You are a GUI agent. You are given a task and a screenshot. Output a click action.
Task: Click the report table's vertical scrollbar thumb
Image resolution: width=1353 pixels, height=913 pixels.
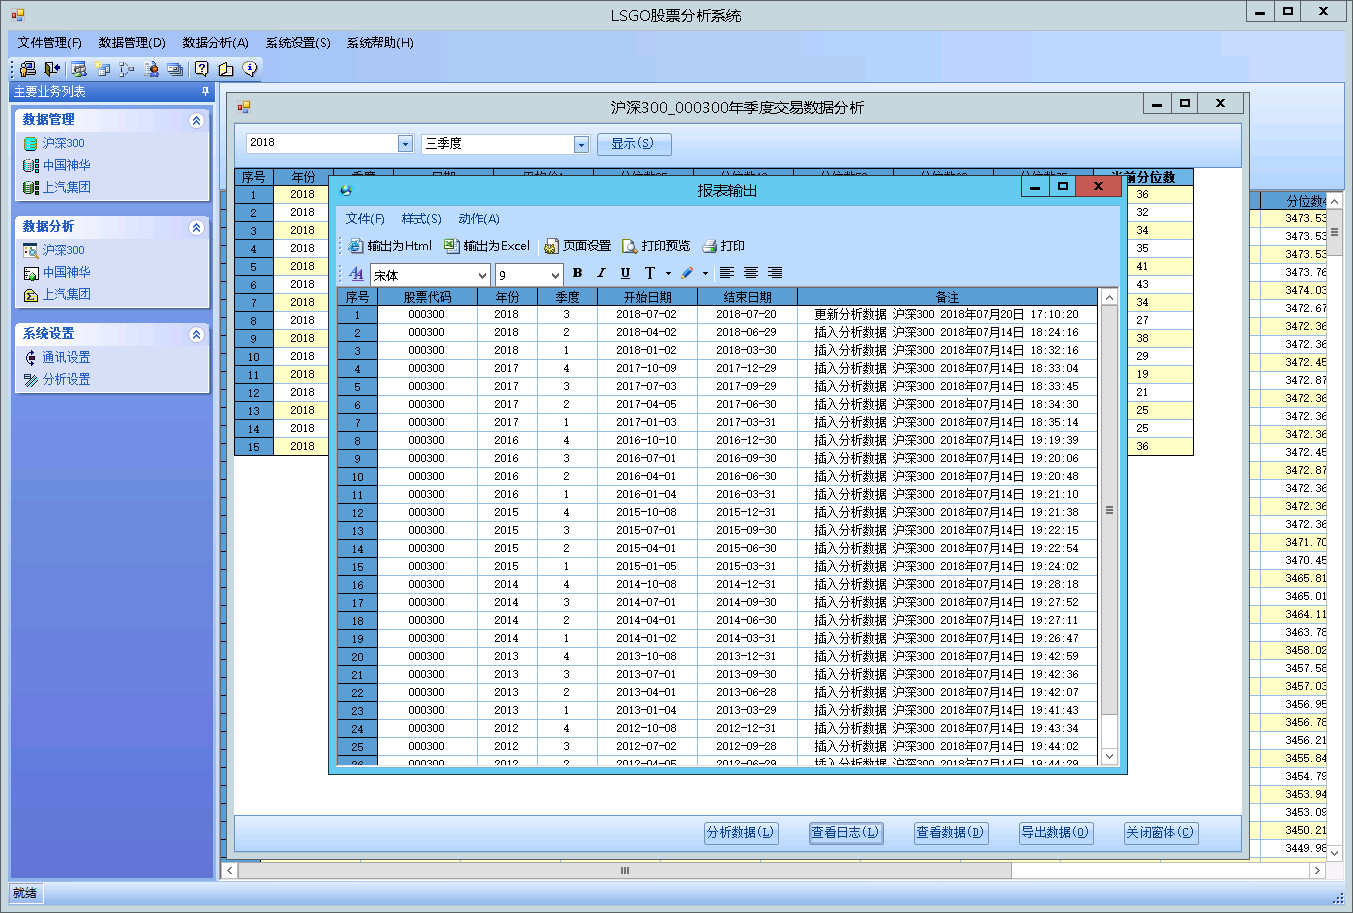tap(1109, 510)
